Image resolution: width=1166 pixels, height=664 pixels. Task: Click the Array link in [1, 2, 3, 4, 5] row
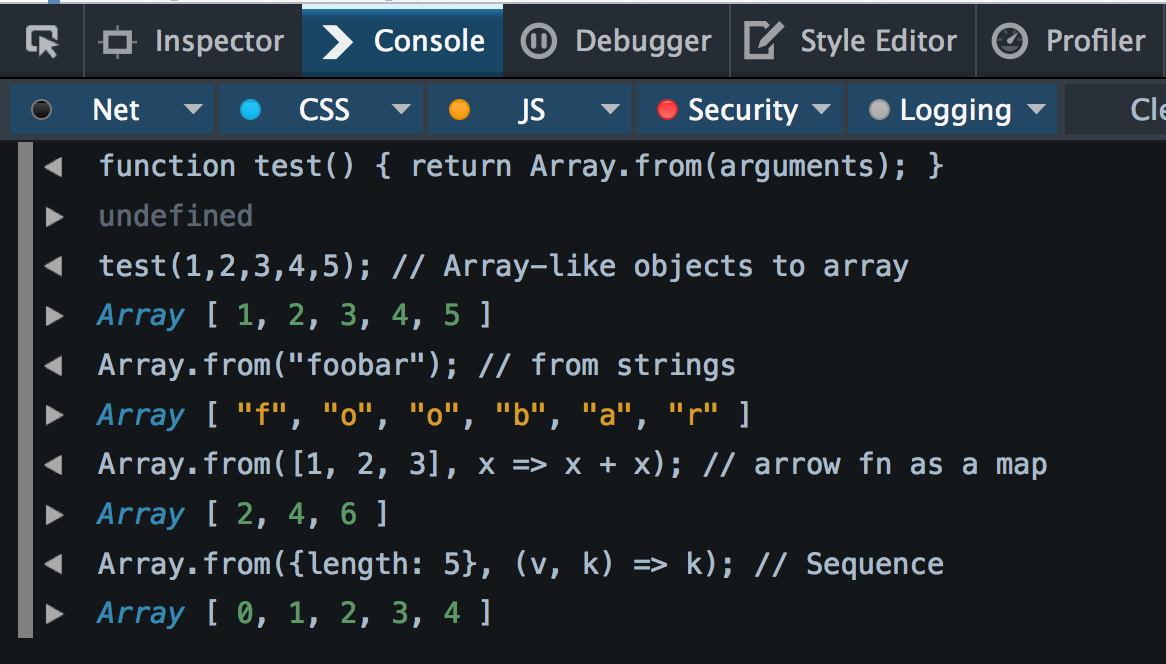141,316
